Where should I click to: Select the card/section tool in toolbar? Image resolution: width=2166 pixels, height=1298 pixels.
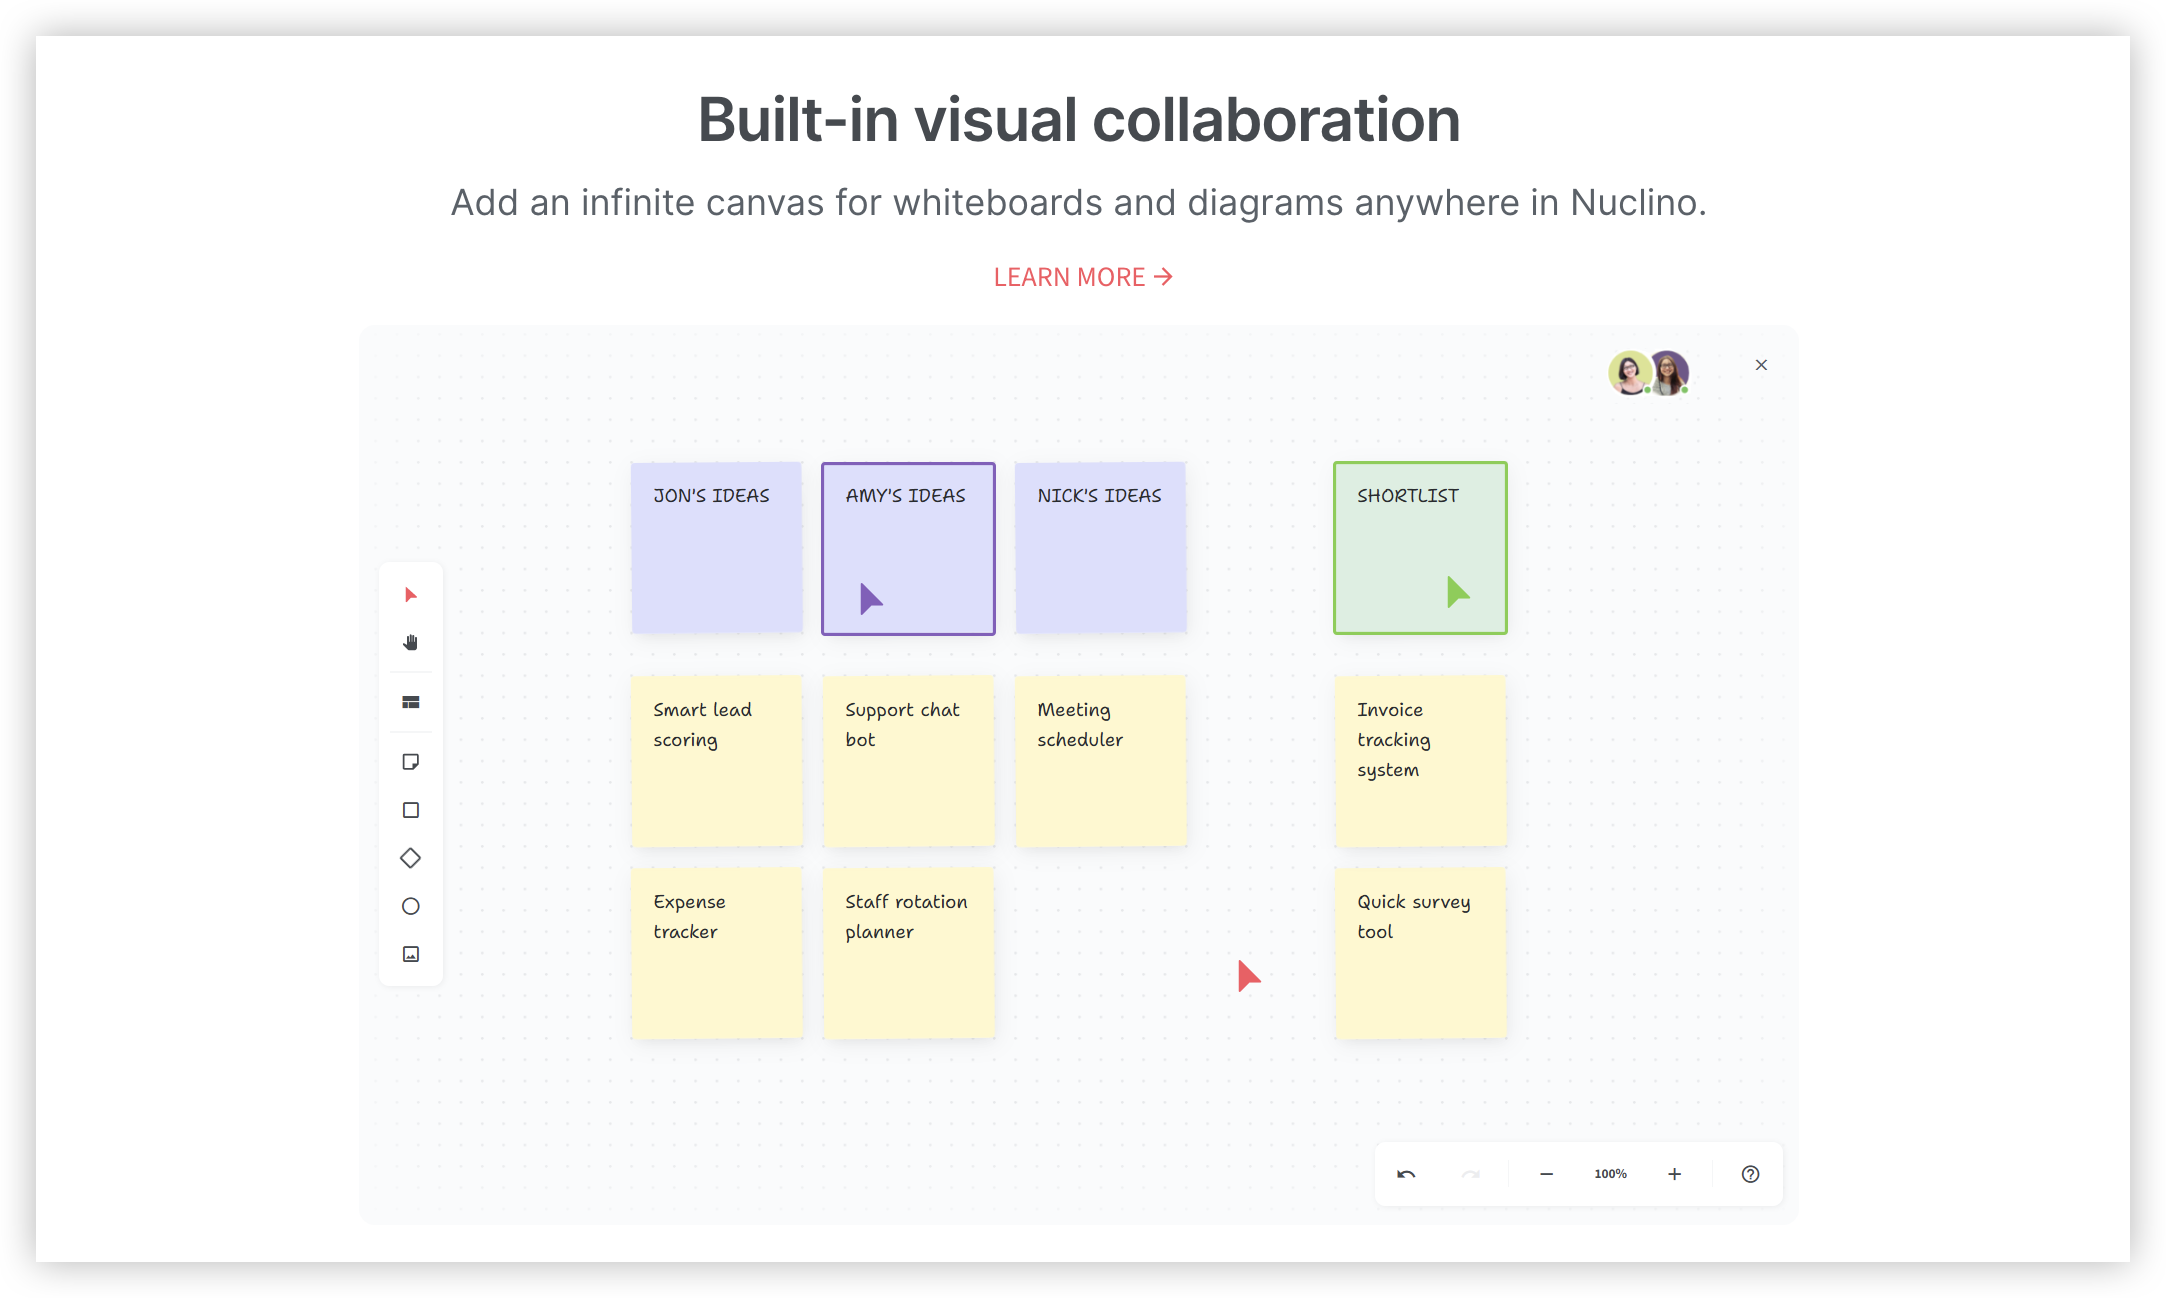coord(410,702)
